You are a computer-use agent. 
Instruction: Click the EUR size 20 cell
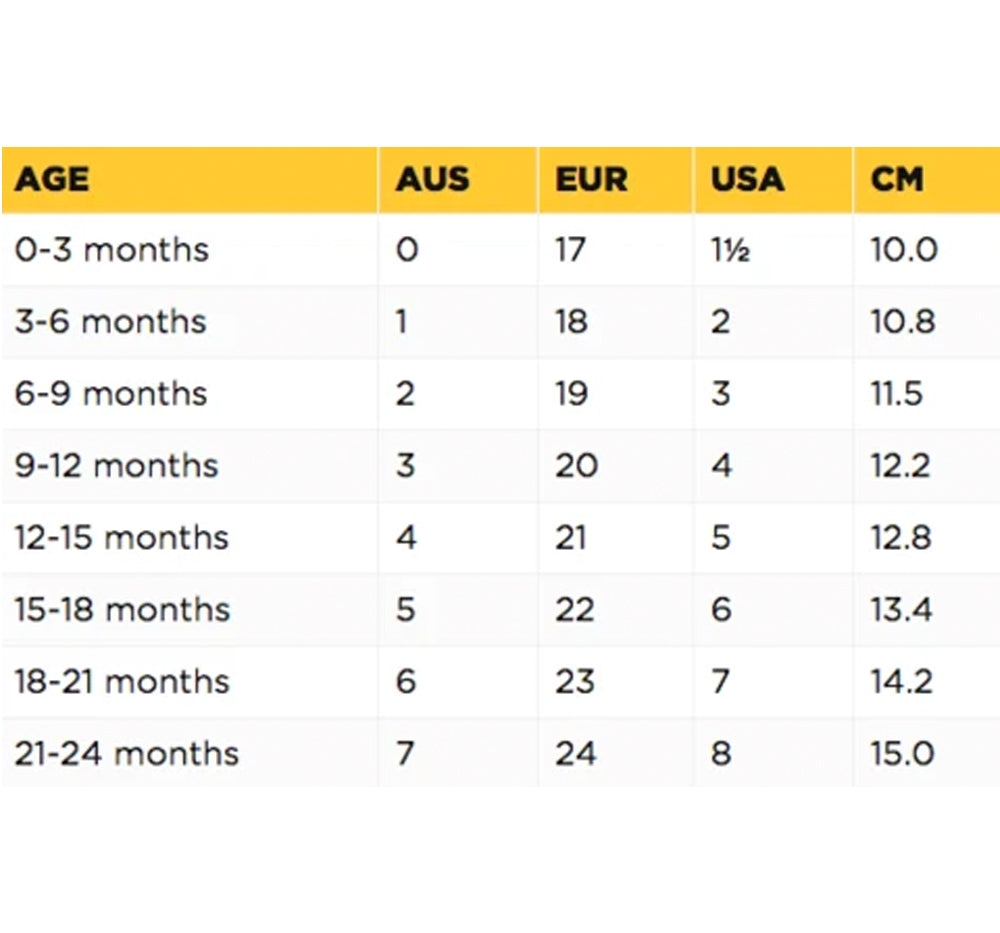(577, 466)
